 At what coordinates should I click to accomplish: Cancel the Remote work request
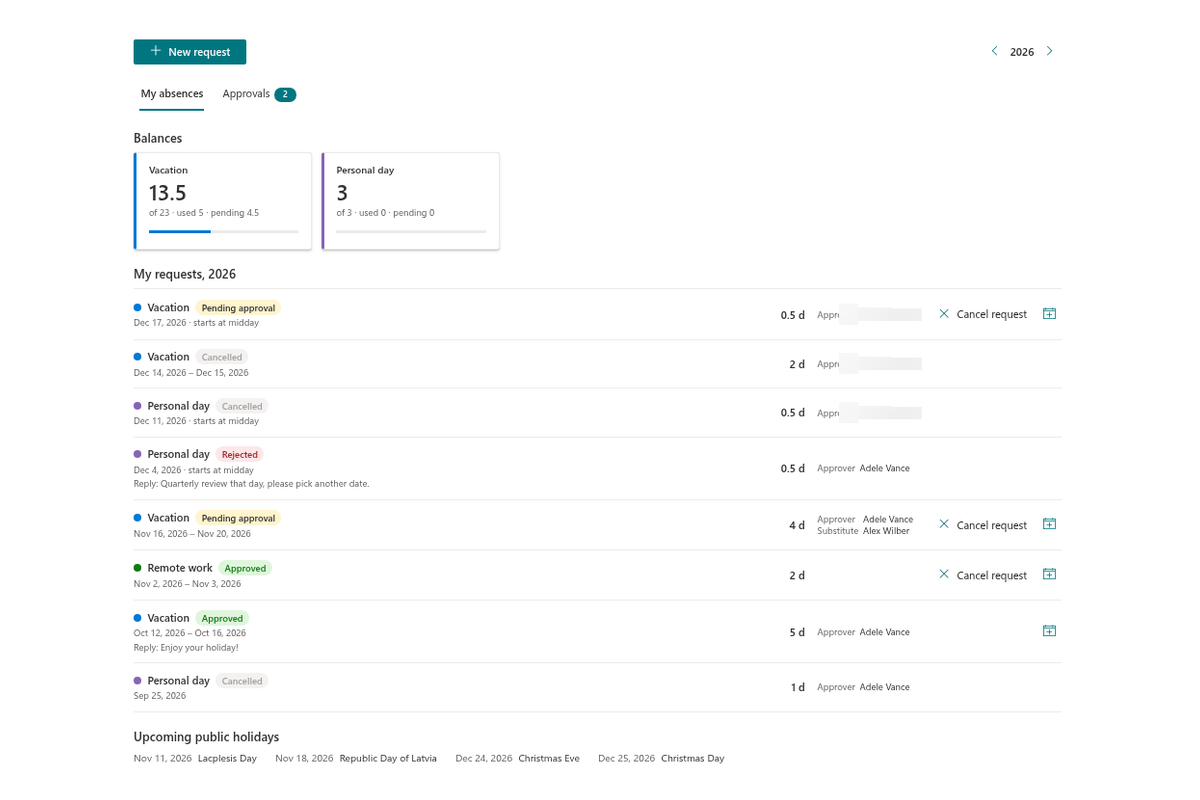pyautogui.click(x=983, y=575)
